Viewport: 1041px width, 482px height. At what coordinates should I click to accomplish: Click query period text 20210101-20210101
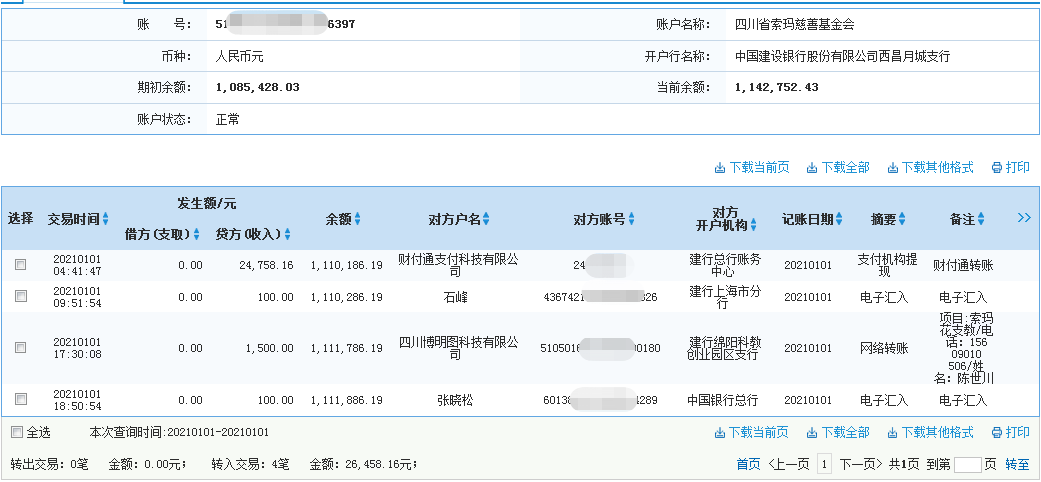[218, 432]
